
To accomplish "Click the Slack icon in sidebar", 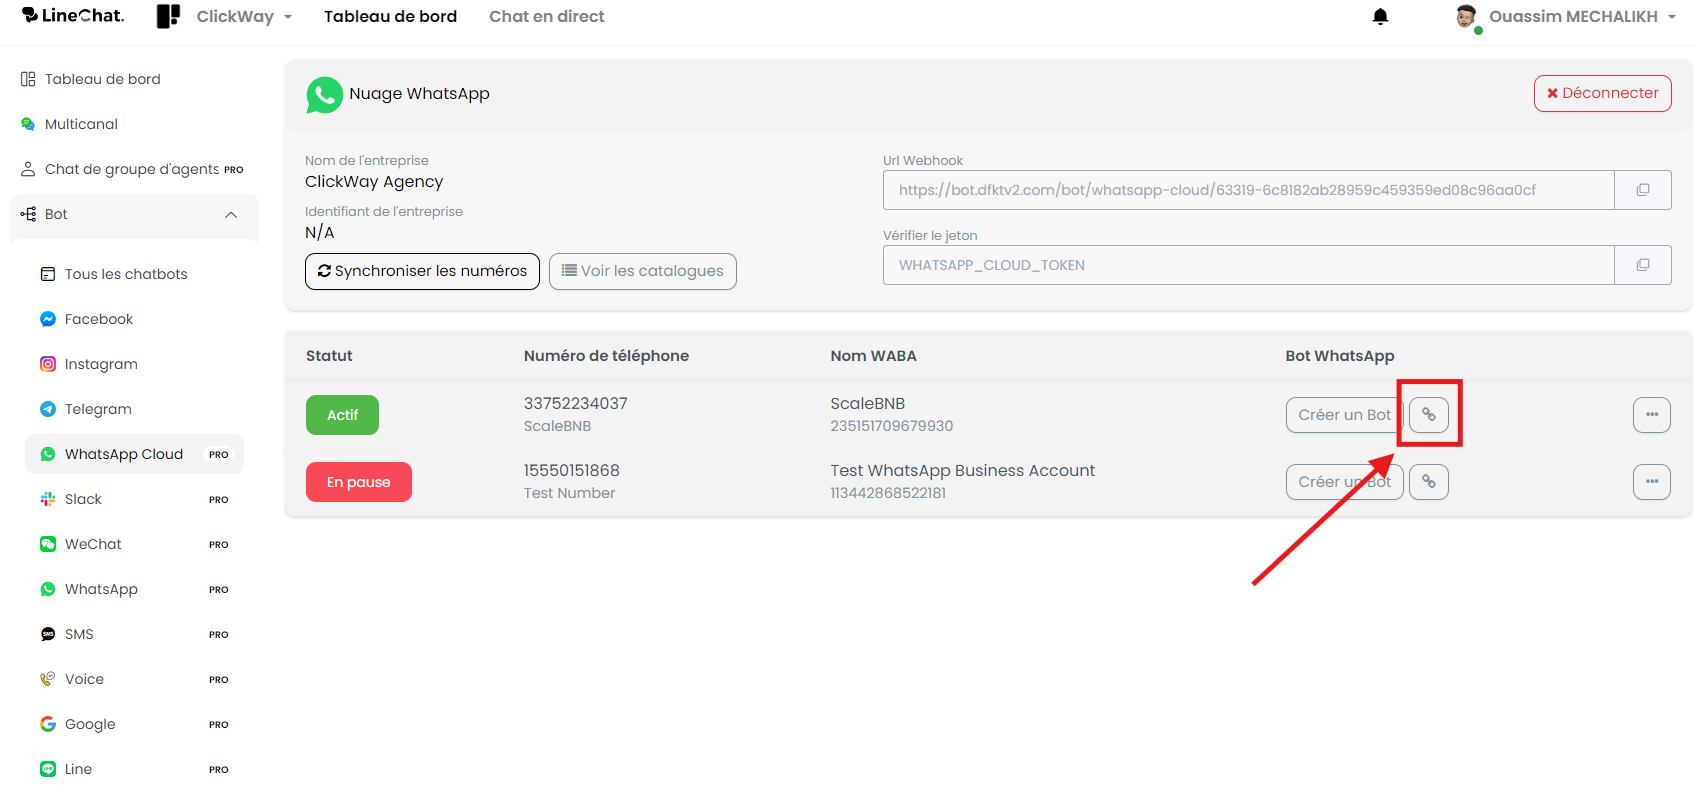I will click(48, 499).
